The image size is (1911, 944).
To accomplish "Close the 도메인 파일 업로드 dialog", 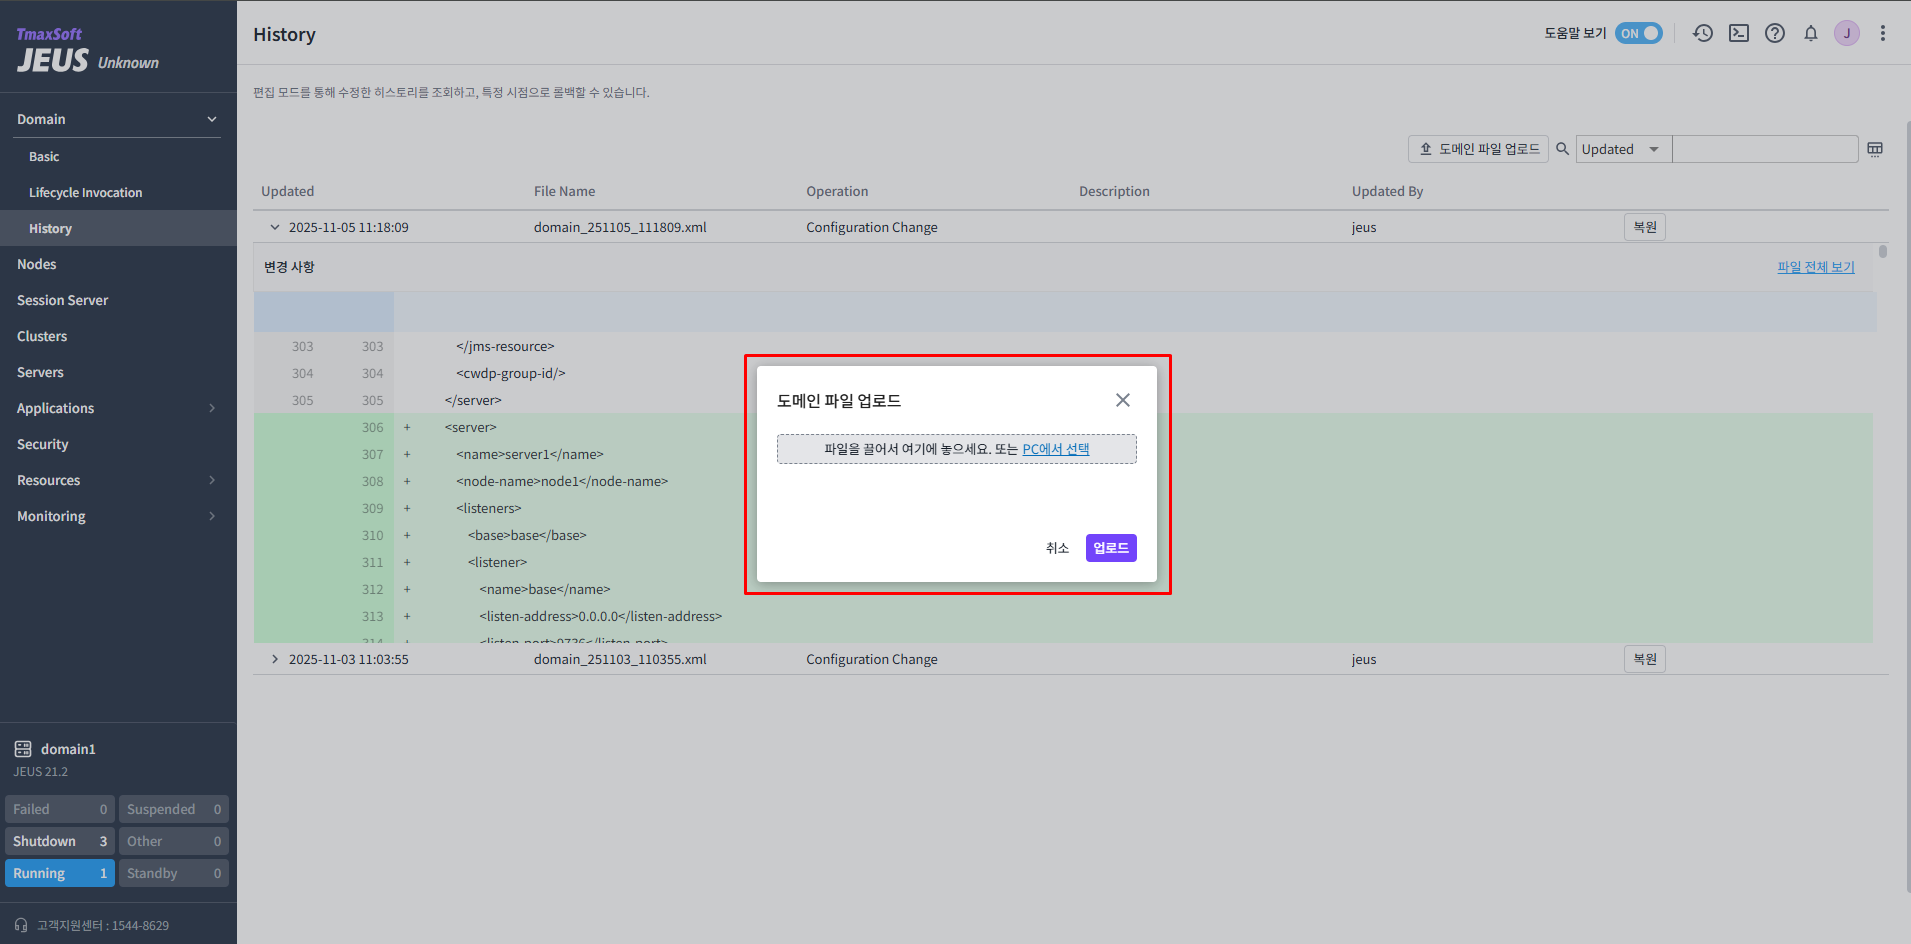I will (1122, 399).
